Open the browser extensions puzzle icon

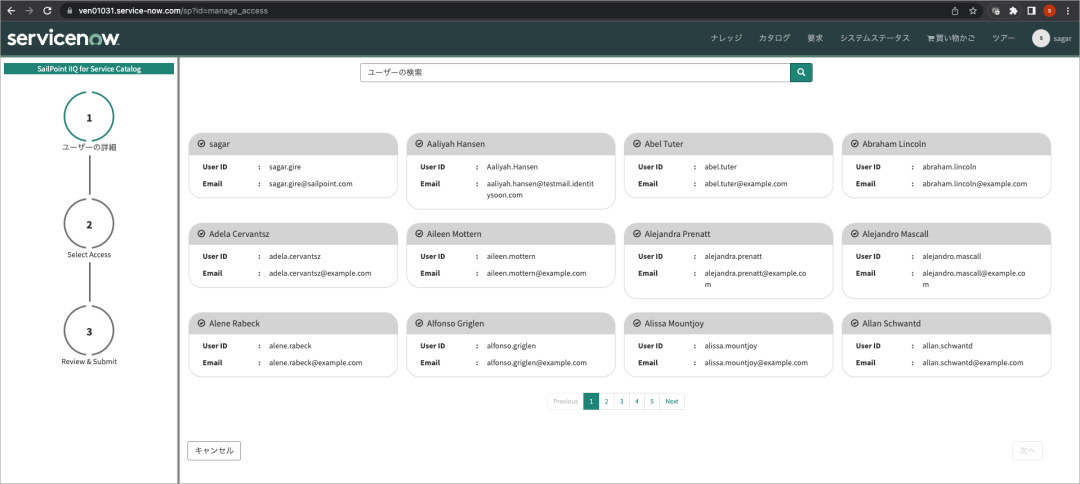click(1013, 11)
